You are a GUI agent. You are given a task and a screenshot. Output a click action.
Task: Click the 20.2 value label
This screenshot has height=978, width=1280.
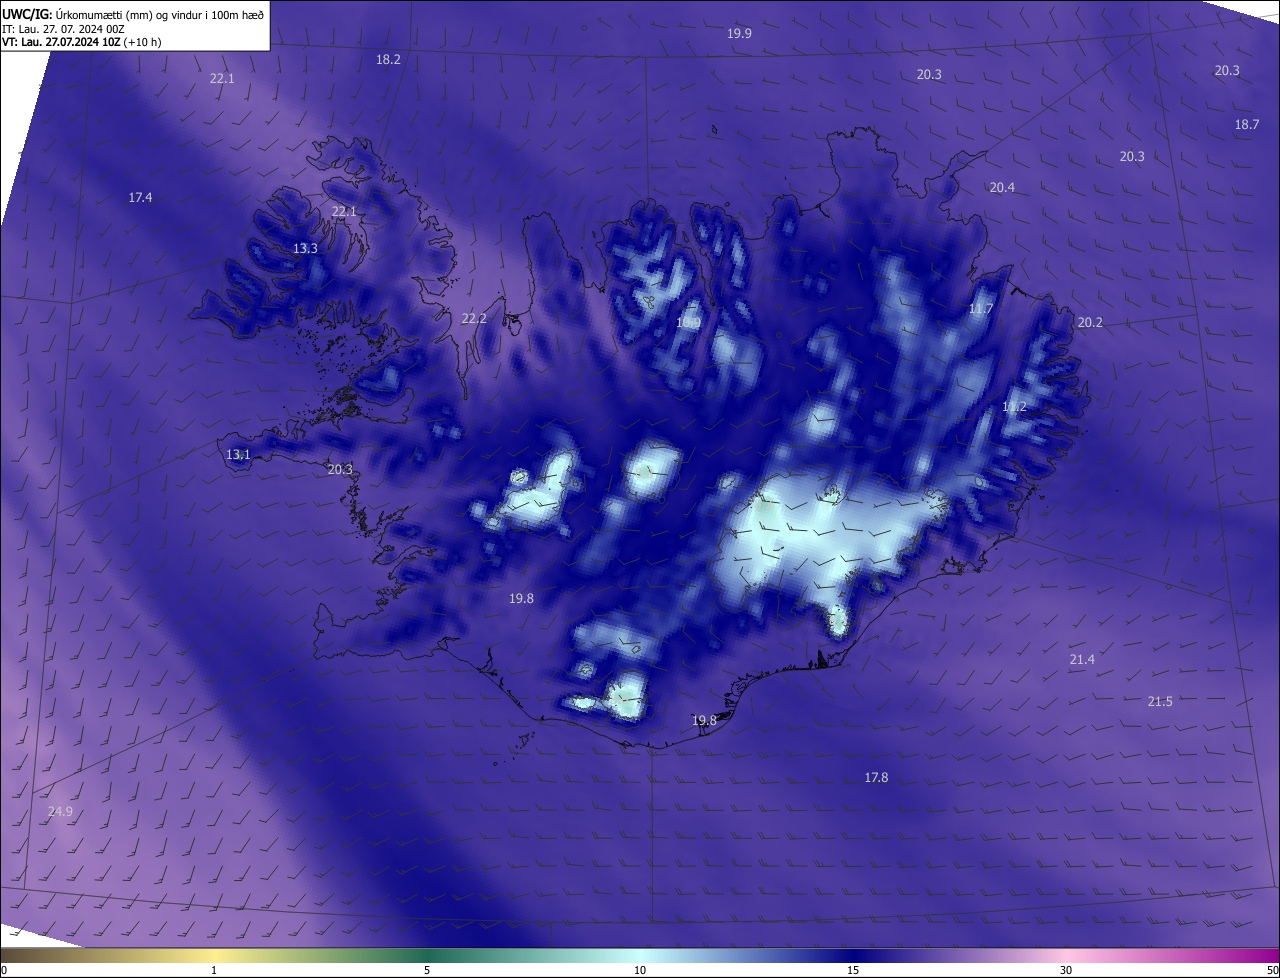tap(1090, 323)
